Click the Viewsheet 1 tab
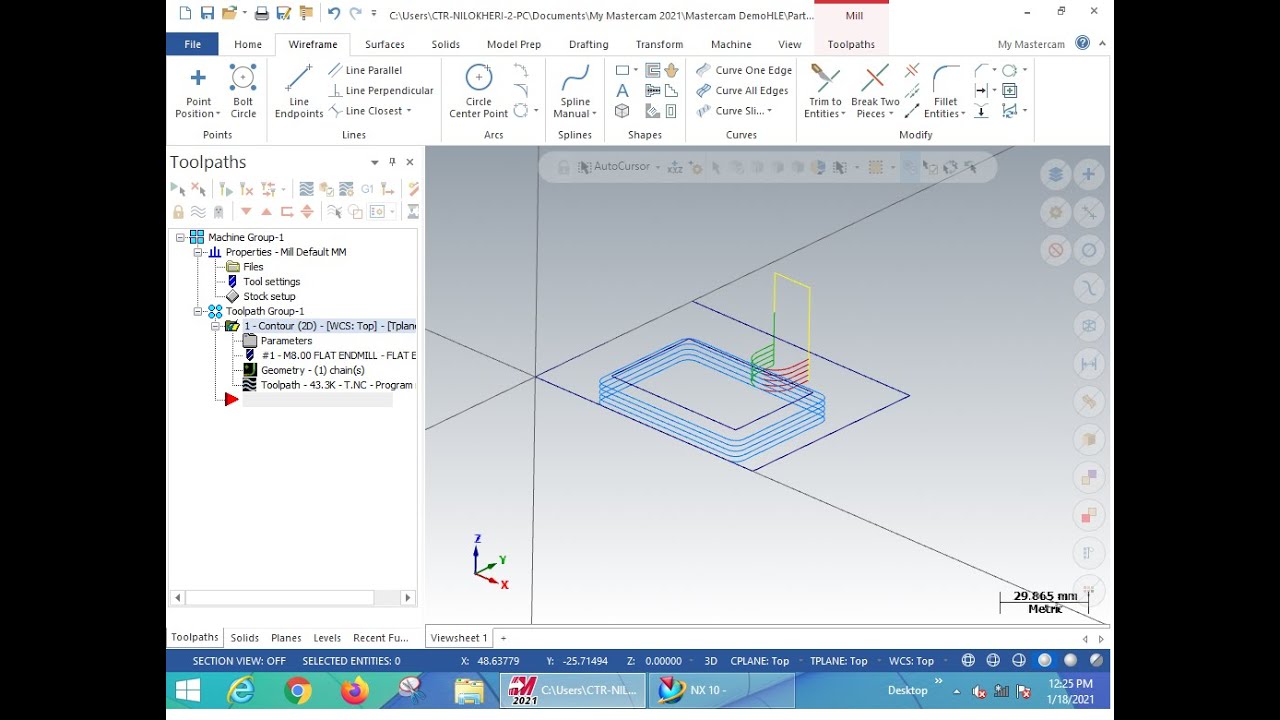The width and height of the screenshot is (1280, 720). pos(459,638)
